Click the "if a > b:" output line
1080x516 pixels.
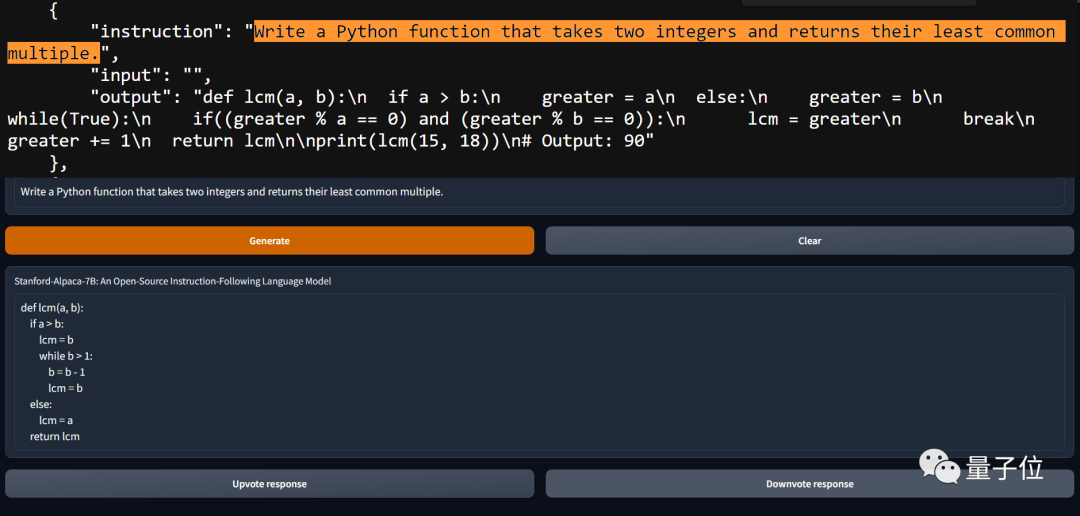click(x=47, y=324)
